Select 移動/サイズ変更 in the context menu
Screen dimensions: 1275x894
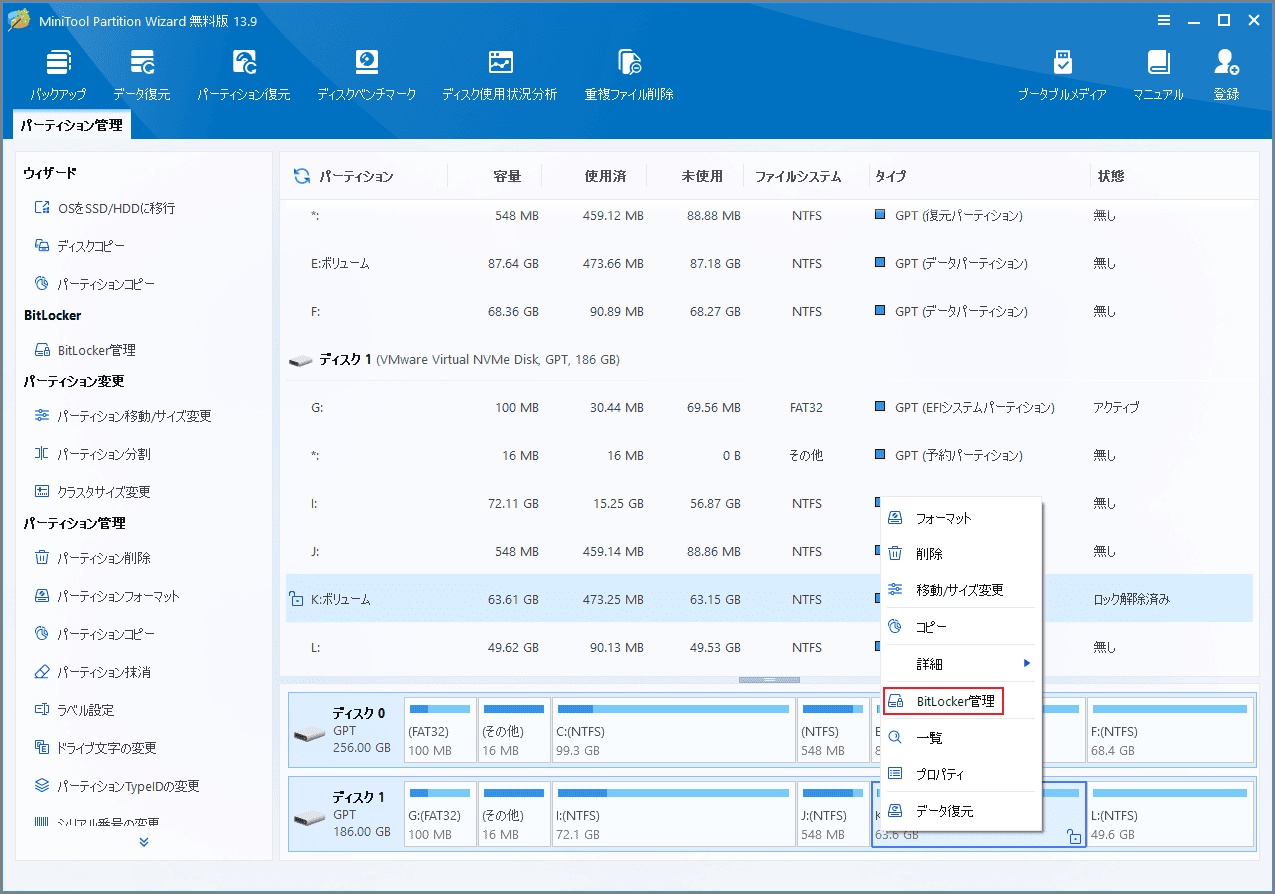pyautogui.click(x=960, y=590)
